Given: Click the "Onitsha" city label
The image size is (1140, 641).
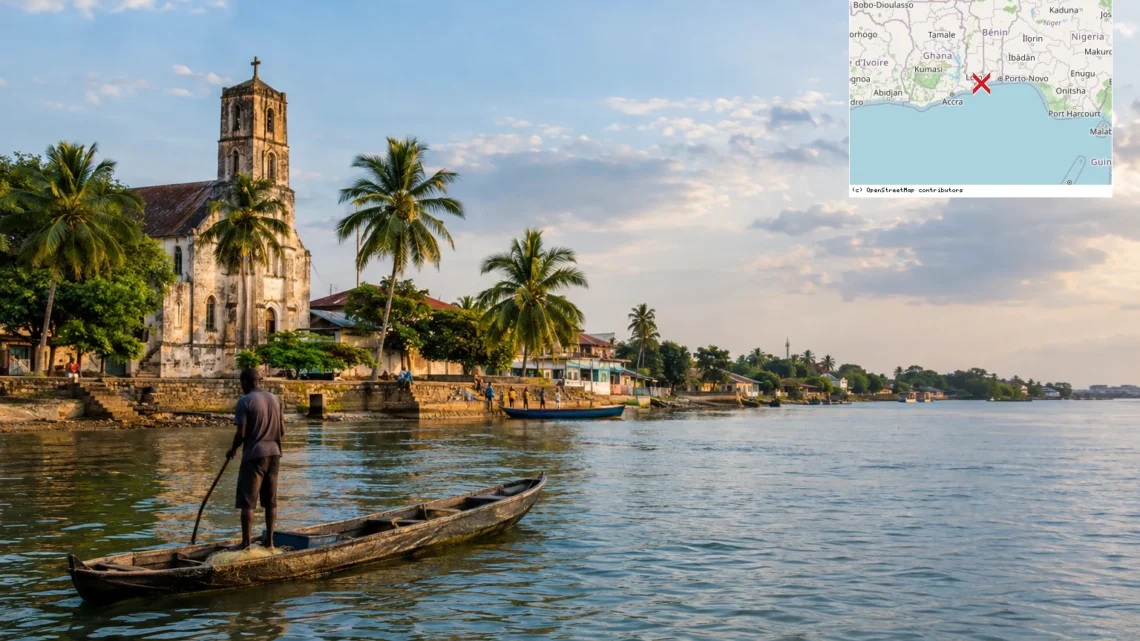Looking at the screenshot, I should [1070, 91].
